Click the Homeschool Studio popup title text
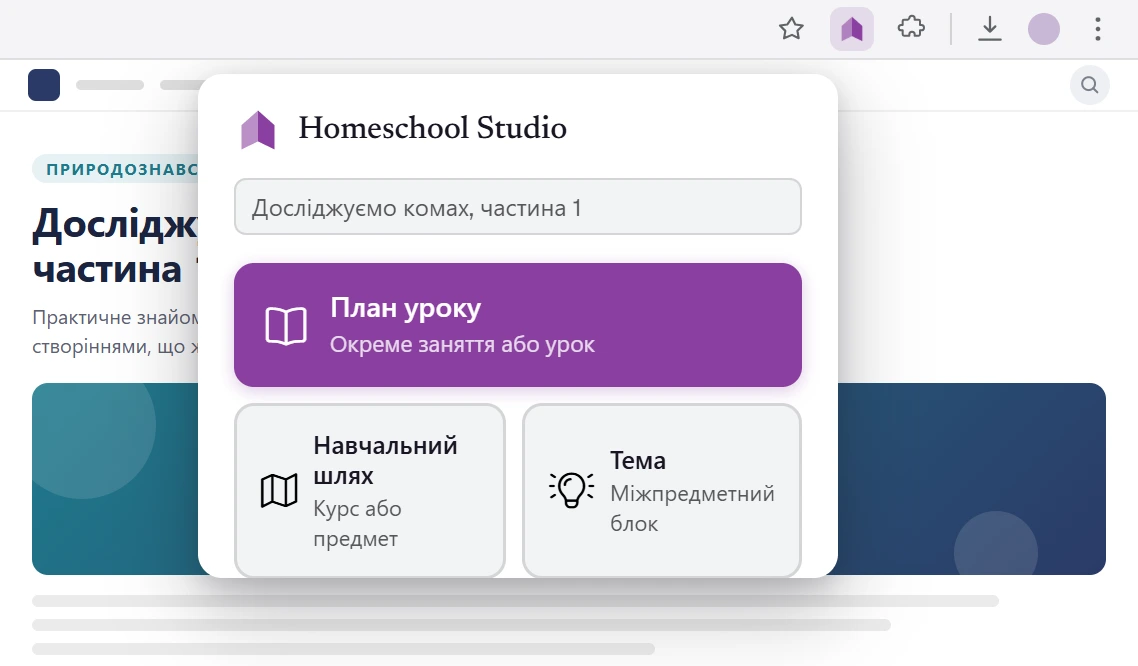This screenshot has width=1138, height=666. click(x=433, y=128)
